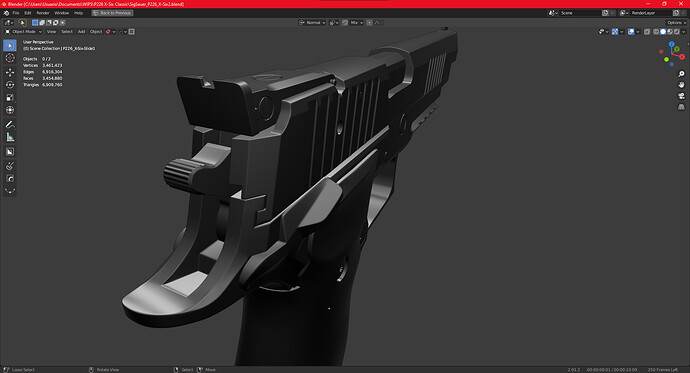
Task: Open the proportional falloff curve selector
Action: coord(379,22)
